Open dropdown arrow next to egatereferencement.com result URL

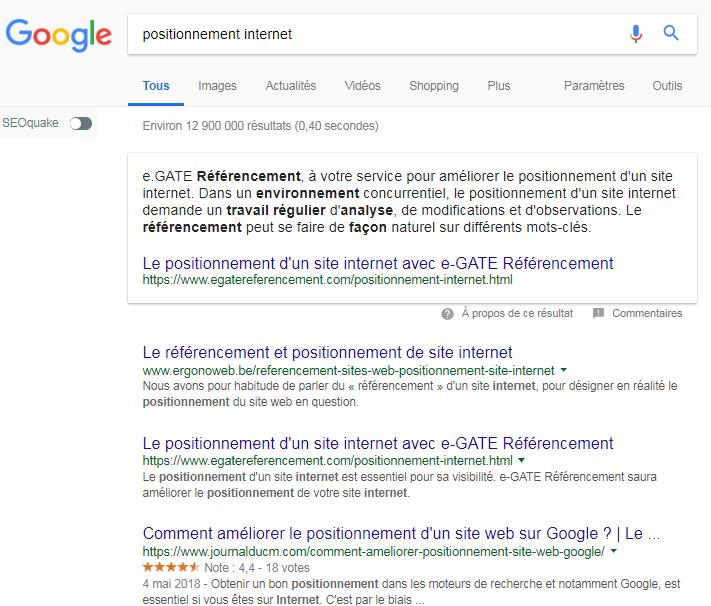(521, 460)
